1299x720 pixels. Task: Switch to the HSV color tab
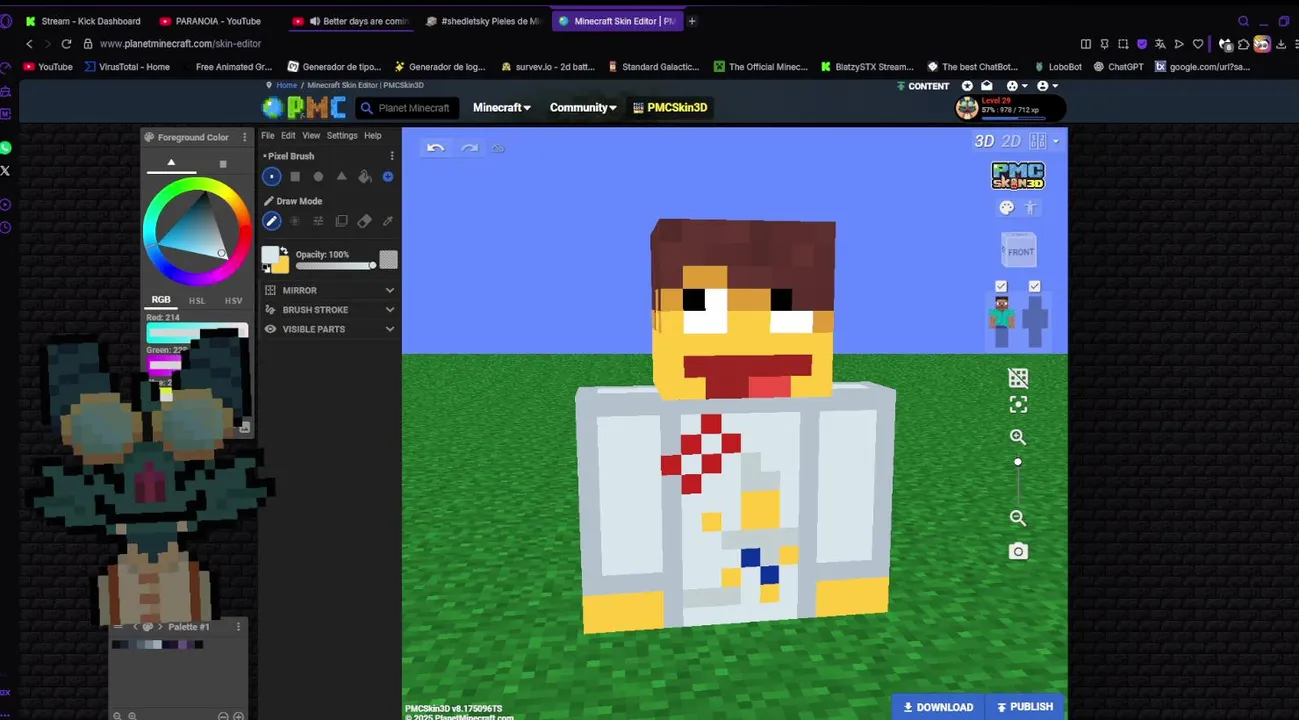(x=233, y=300)
